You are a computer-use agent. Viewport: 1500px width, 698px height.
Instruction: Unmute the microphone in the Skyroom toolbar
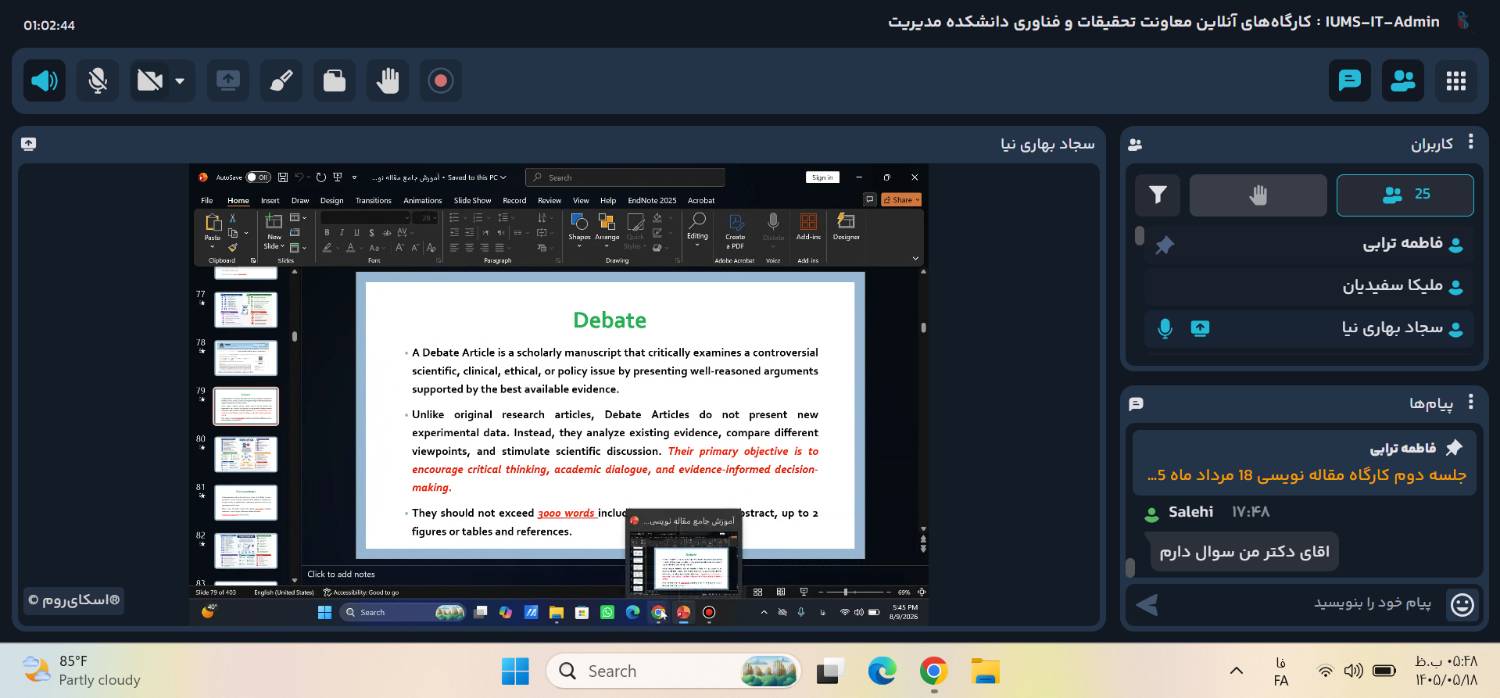pos(97,81)
